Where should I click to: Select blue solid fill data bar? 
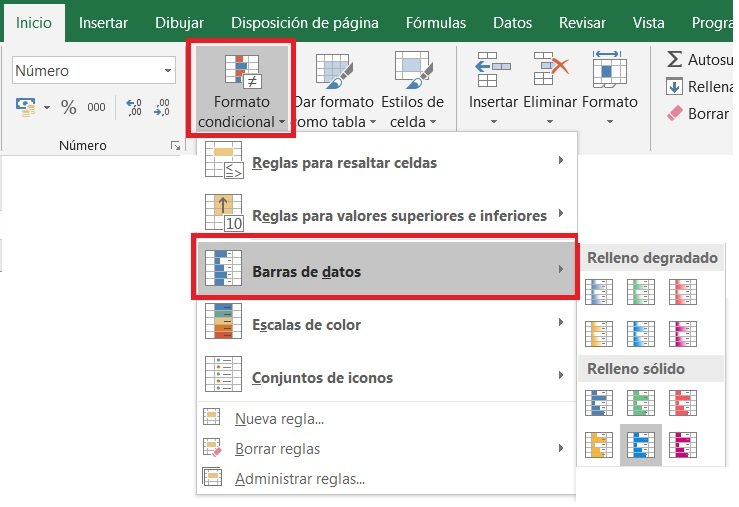(x=599, y=403)
